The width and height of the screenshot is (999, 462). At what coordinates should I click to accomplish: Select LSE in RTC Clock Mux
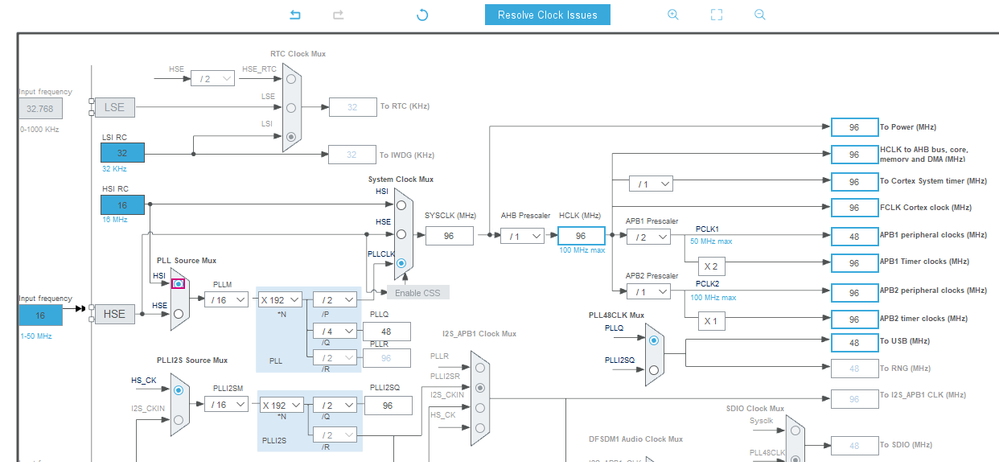[291, 108]
